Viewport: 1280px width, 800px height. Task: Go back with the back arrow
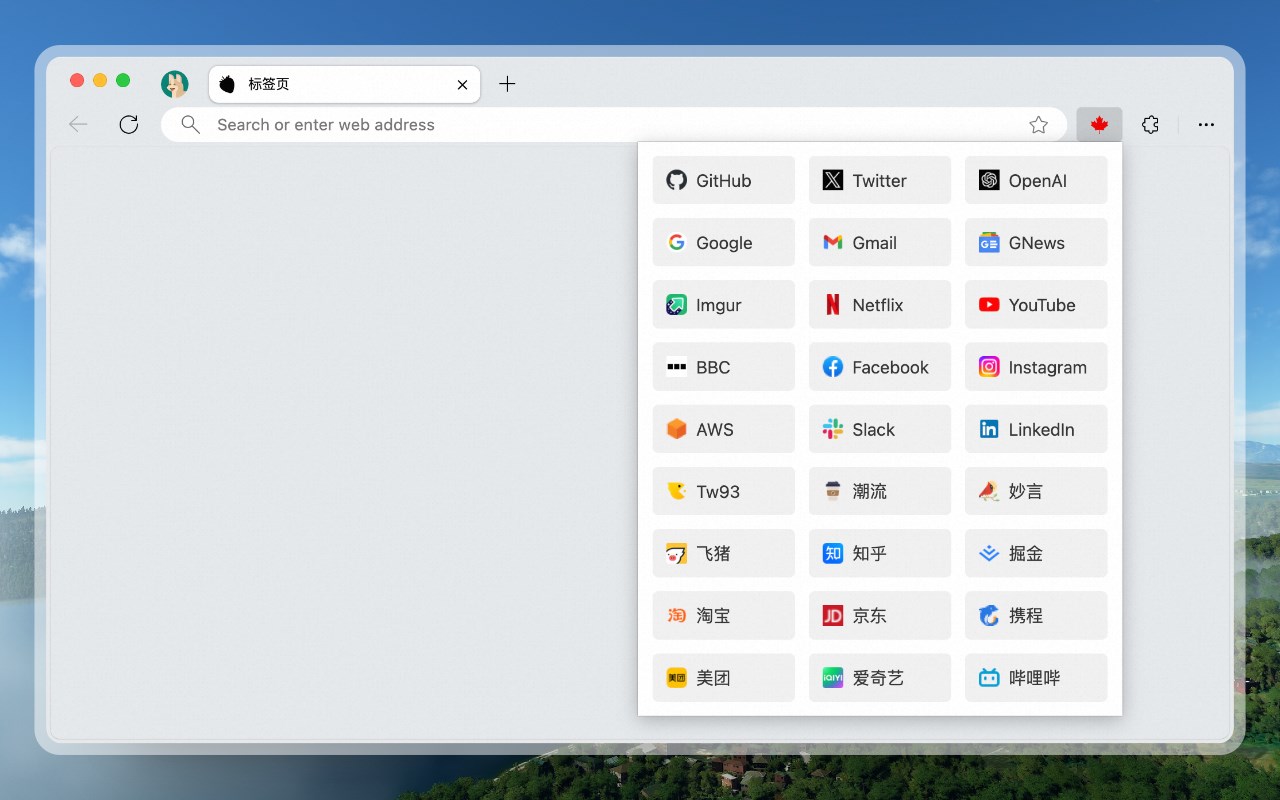pyautogui.click(x=78, y=125)
